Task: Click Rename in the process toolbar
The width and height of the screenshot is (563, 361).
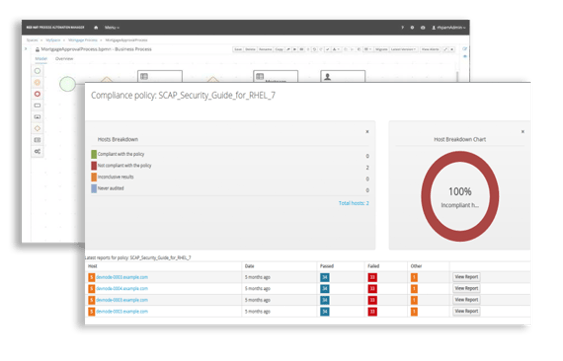Action: (266, 49)
